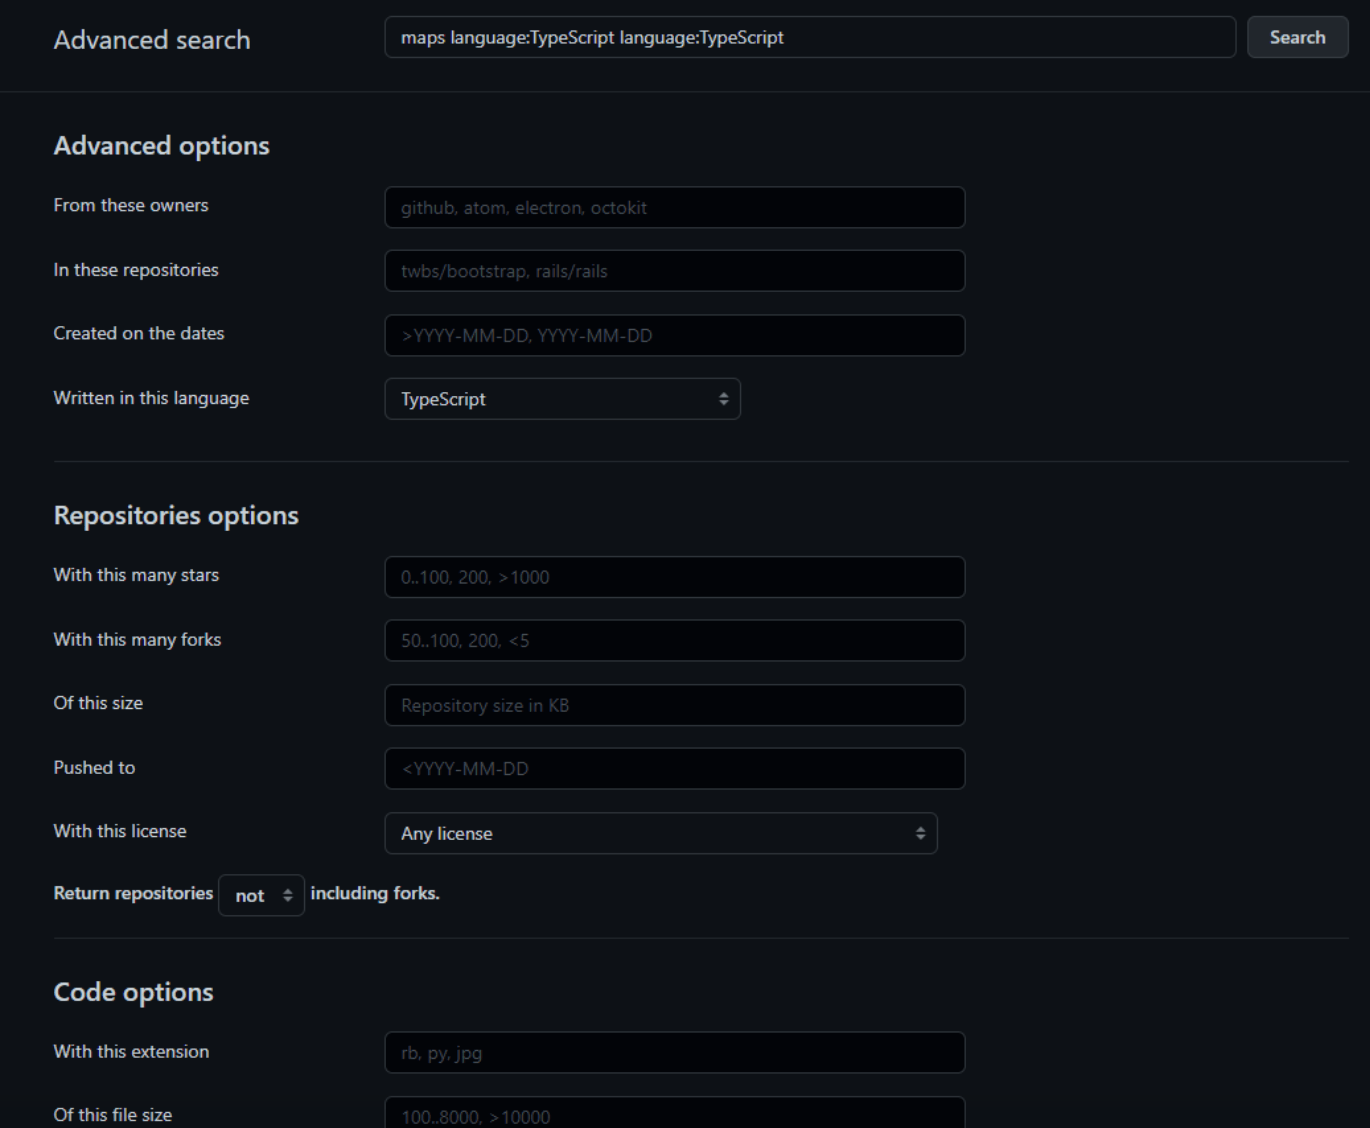Click the 'Pushed to' date field
This screenshot has height=1128, width=1370.
tap(674, 769)
